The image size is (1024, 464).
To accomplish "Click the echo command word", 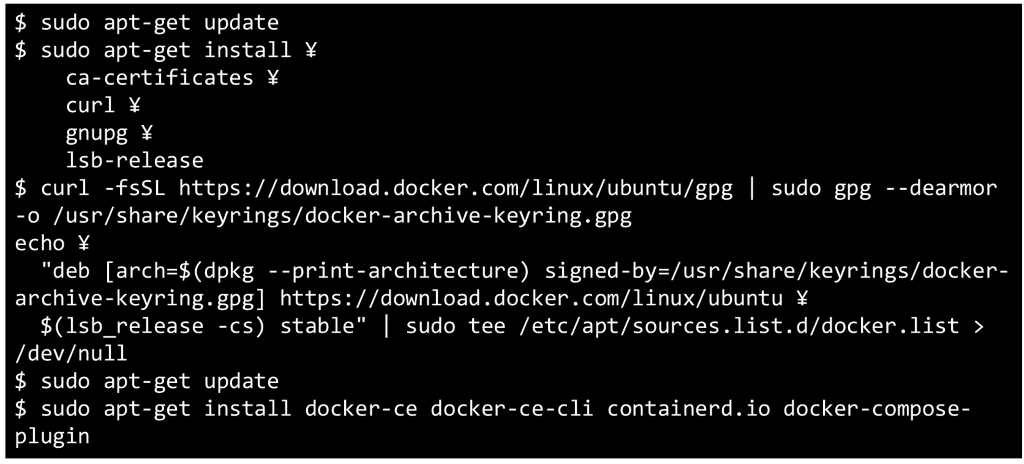I will pyautogui.click(x=40, y=243).
